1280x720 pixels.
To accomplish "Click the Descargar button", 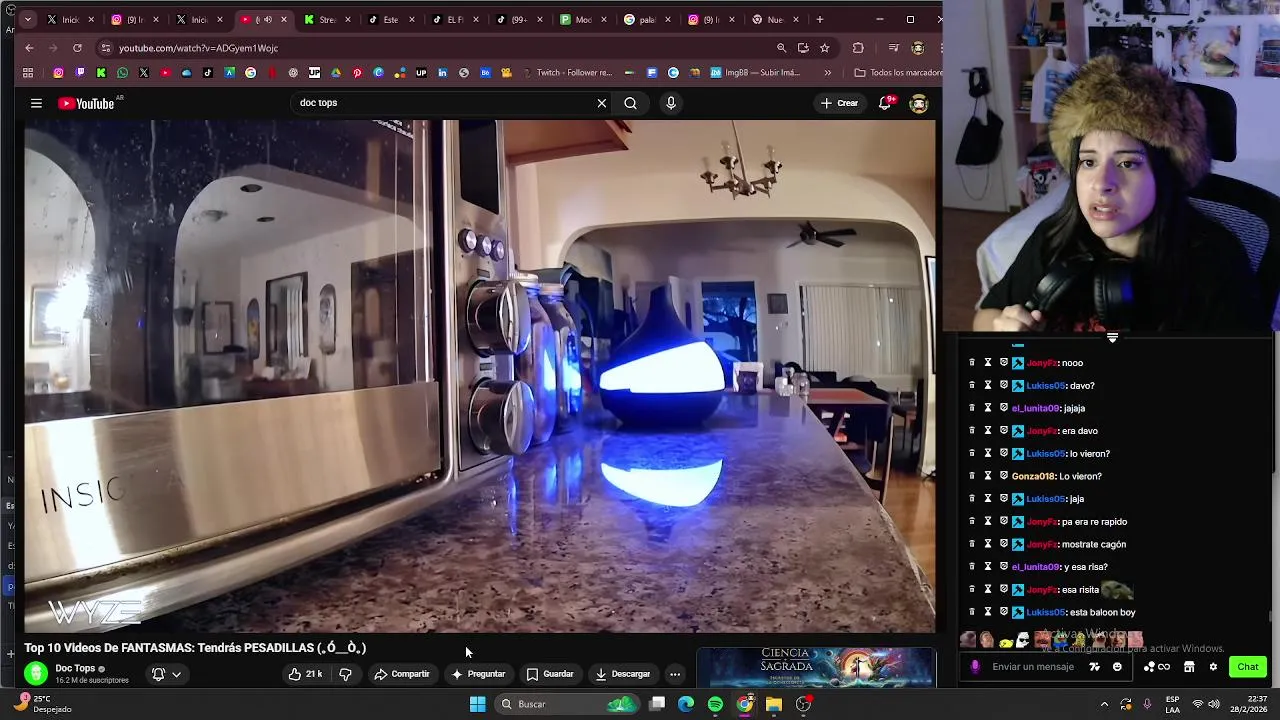I will pos(622,674).
